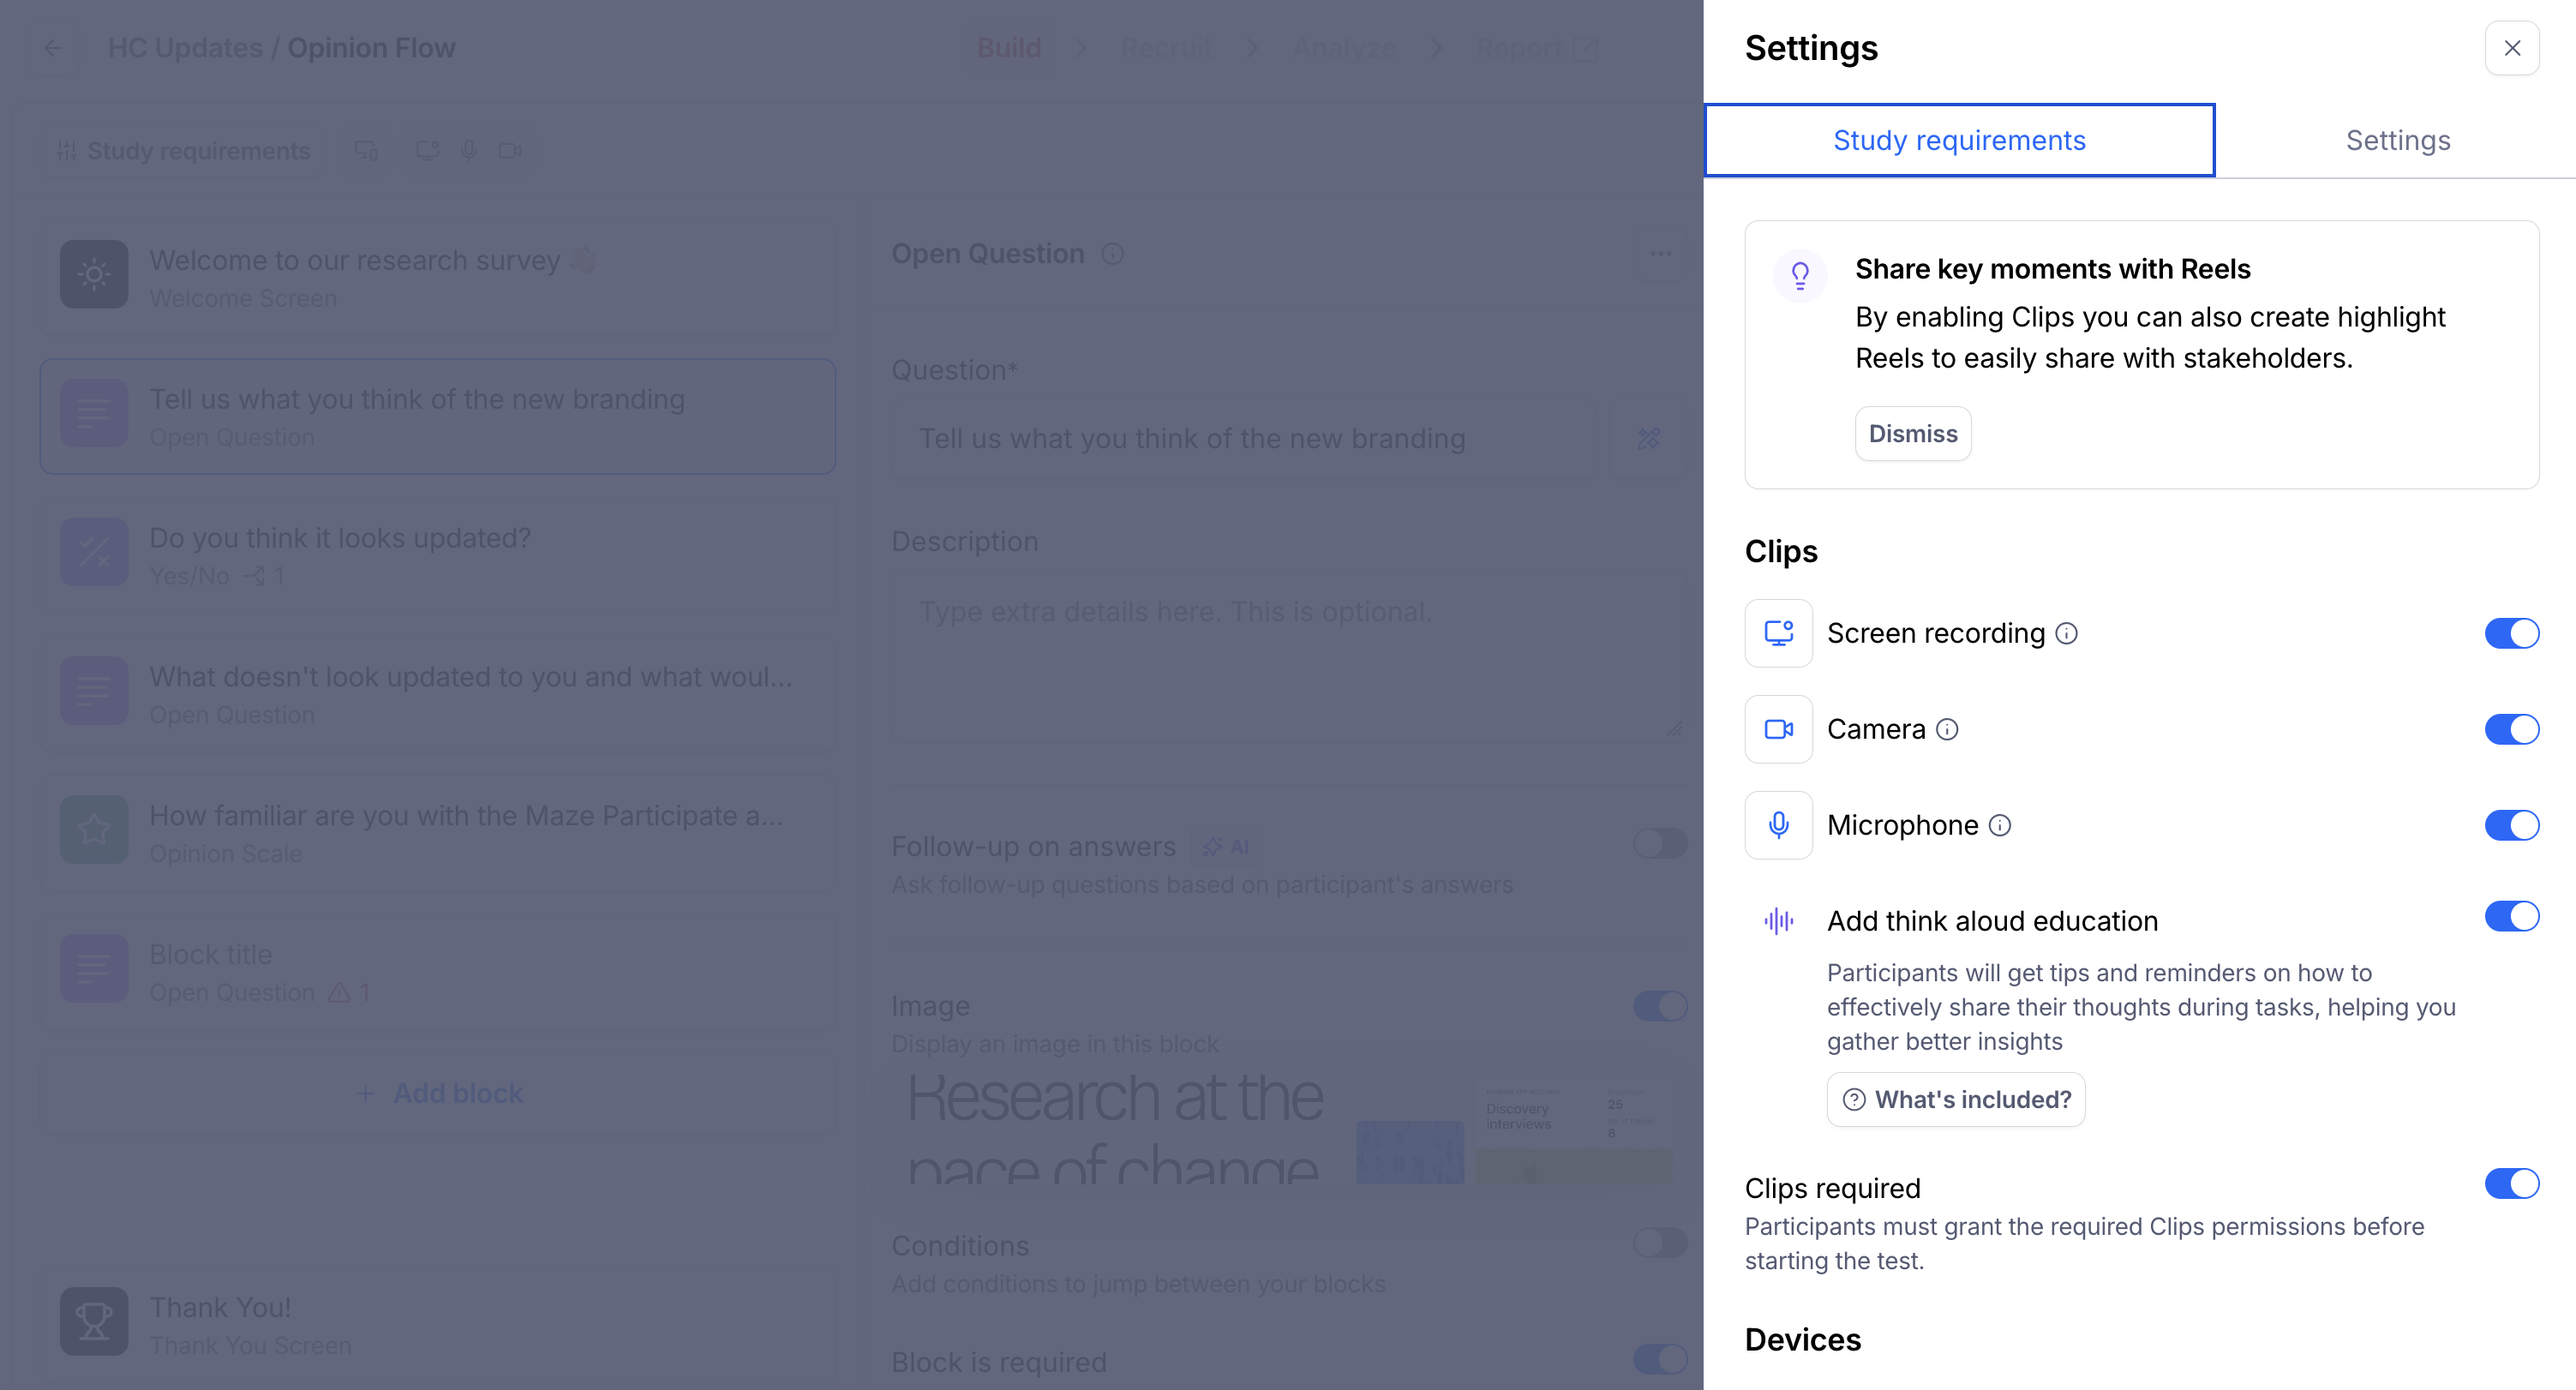Disable the Camera toggle
This screenshot has width=2576, height=1390.
(x=2511, y=729)
